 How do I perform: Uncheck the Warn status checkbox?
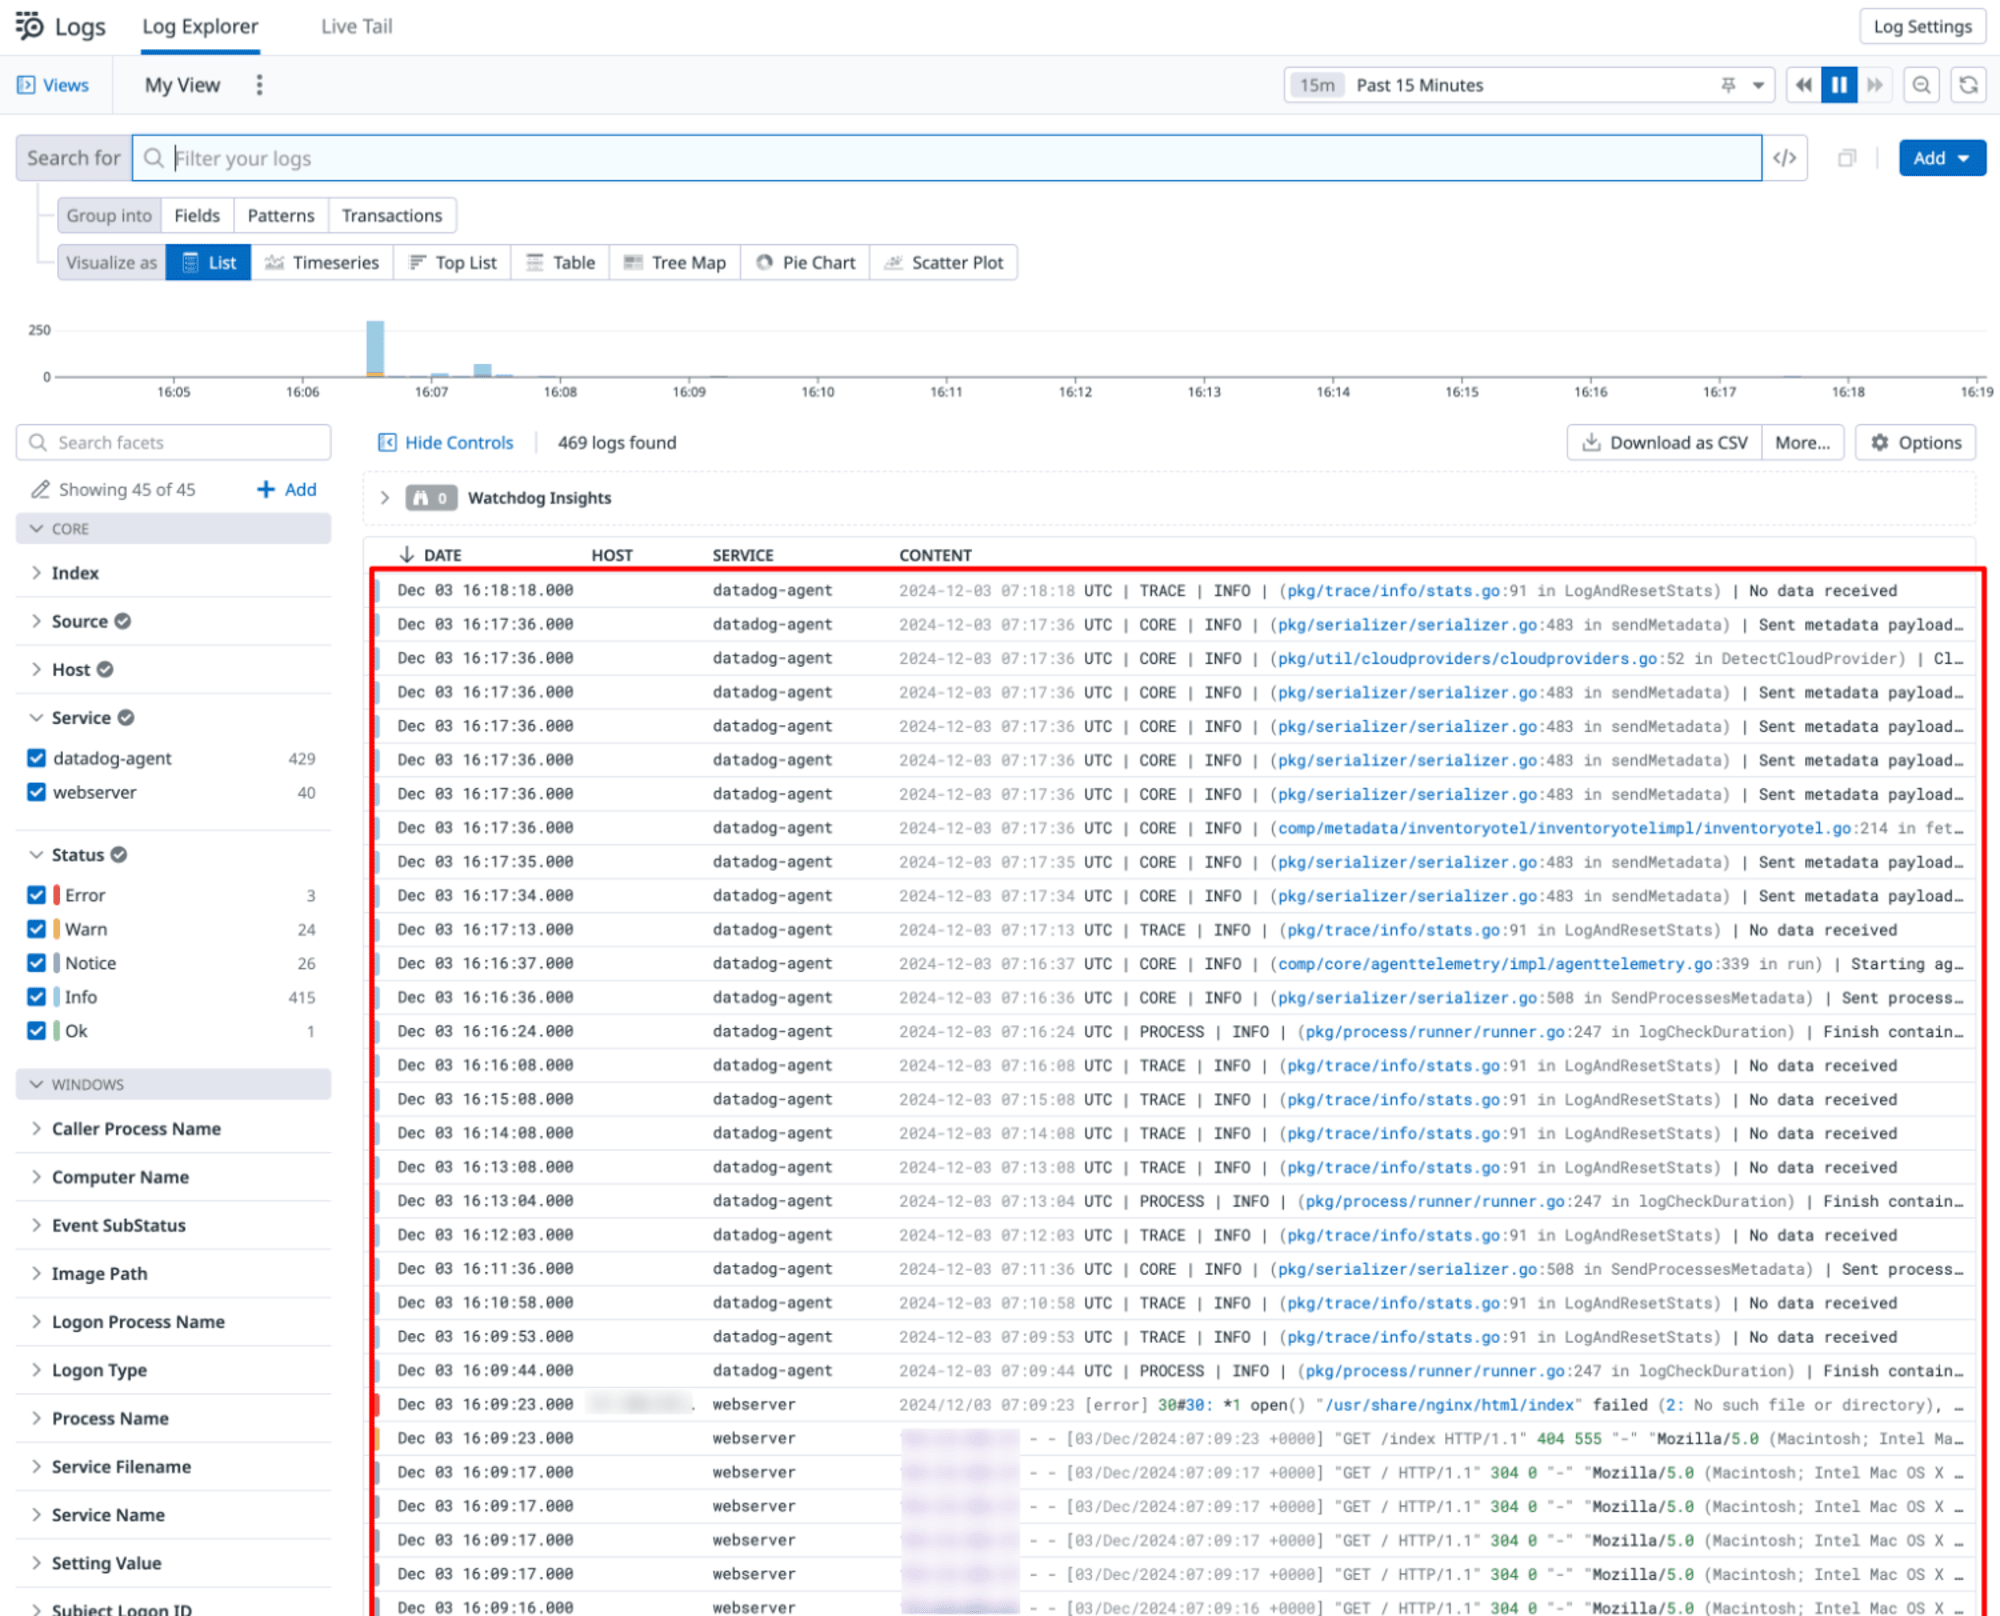click(x=37, y=929)
